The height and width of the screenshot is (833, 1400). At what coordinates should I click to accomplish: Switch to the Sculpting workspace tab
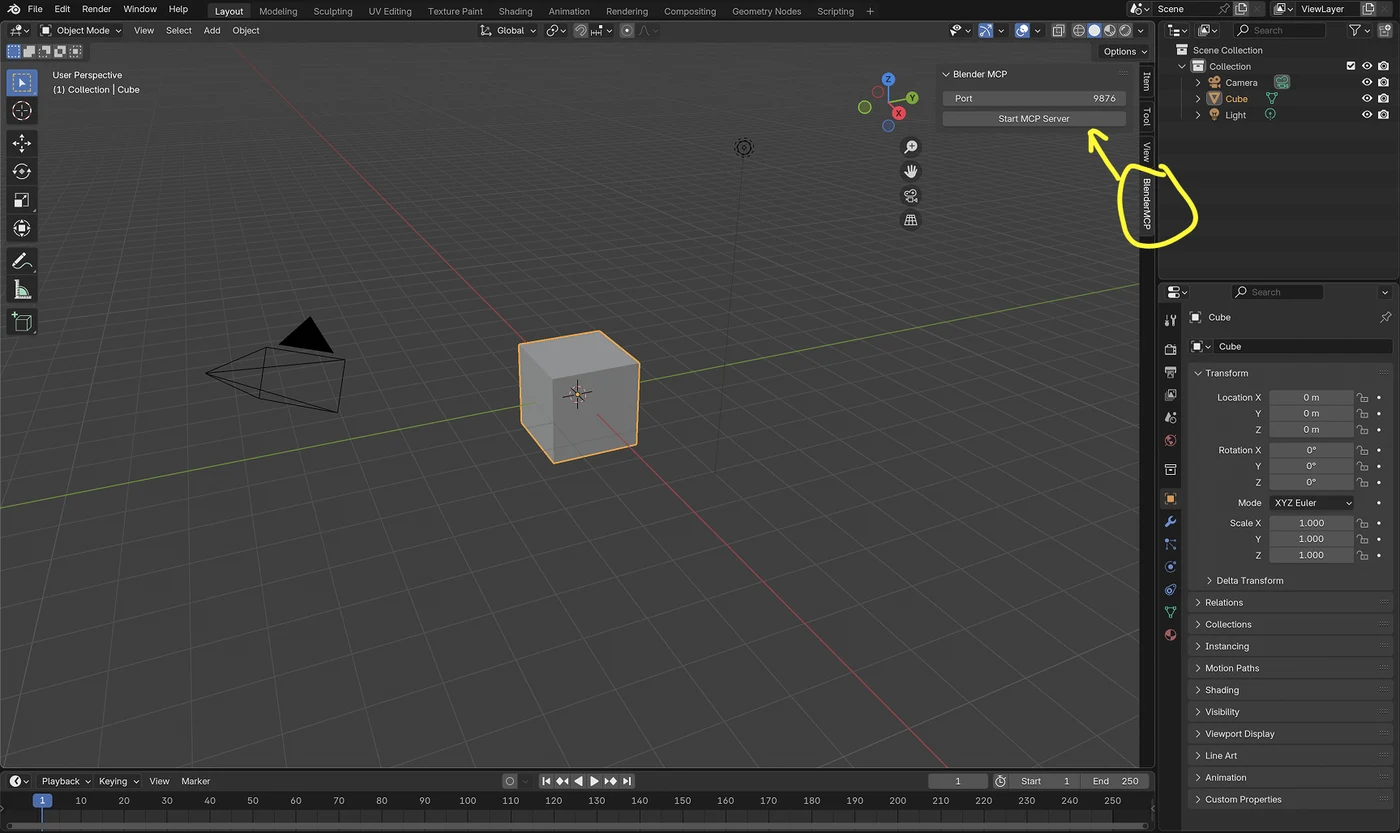(333, 11)
